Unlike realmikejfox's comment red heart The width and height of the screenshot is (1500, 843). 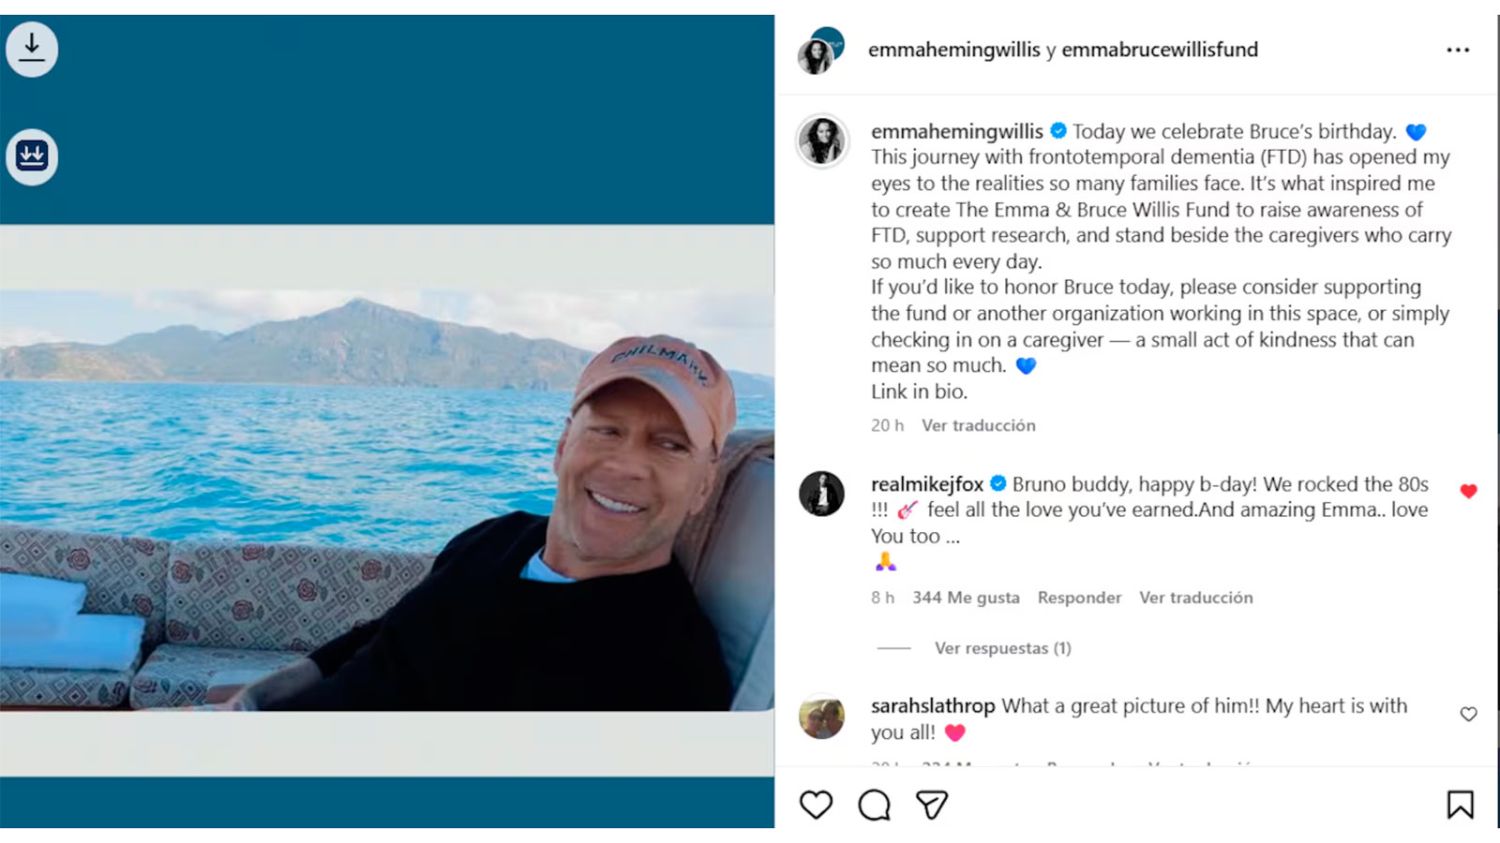1468,491
